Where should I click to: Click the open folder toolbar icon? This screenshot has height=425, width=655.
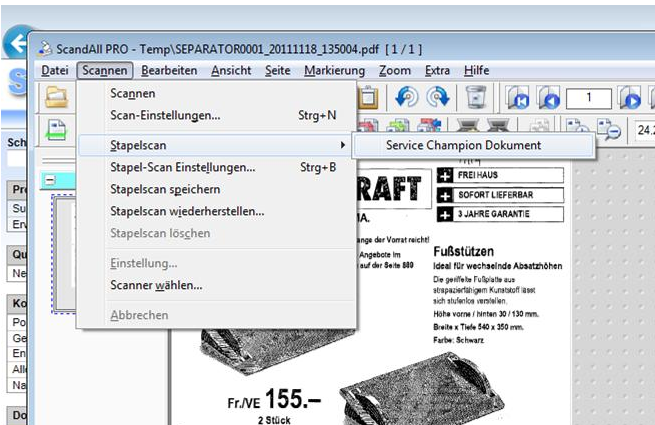point(56,97)
